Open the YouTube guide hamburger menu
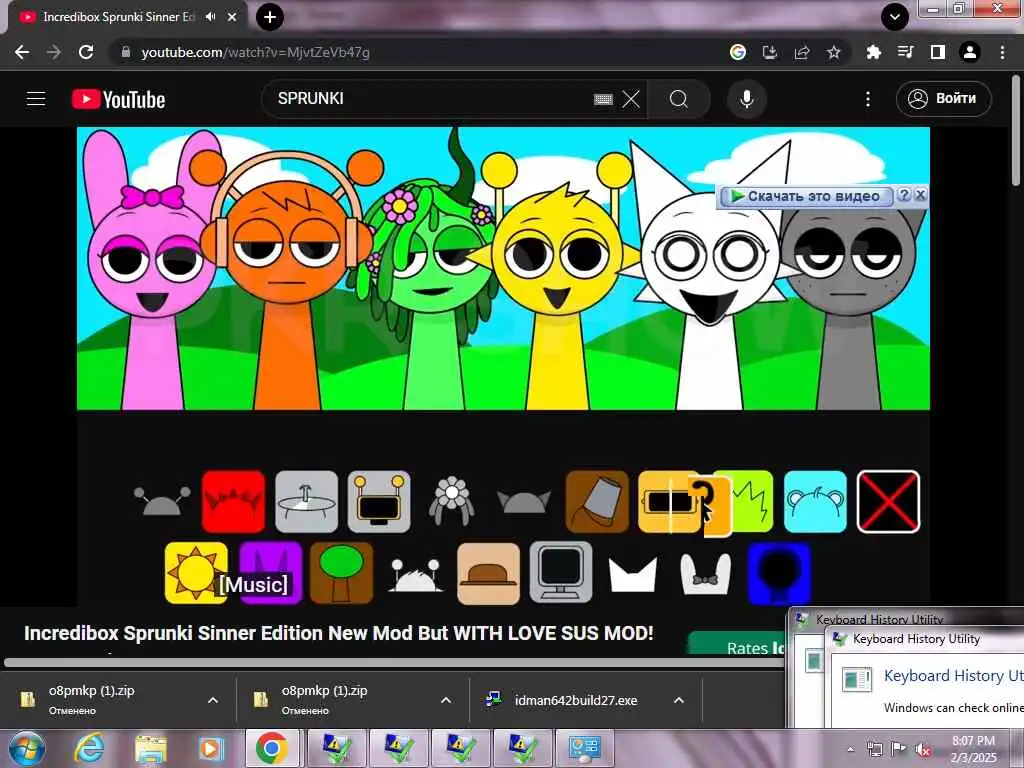The height and width of the screenshot is (768, 1024). click(36, 99)
